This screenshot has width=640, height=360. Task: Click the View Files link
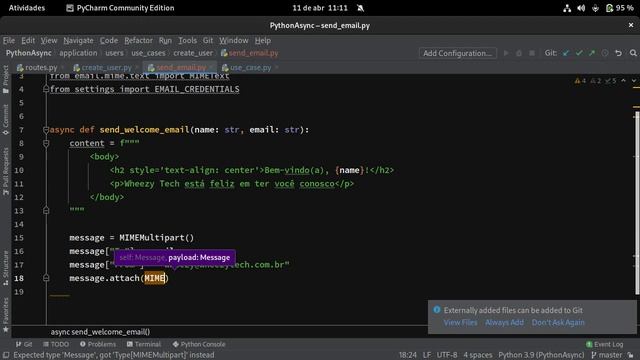(460, 322)
